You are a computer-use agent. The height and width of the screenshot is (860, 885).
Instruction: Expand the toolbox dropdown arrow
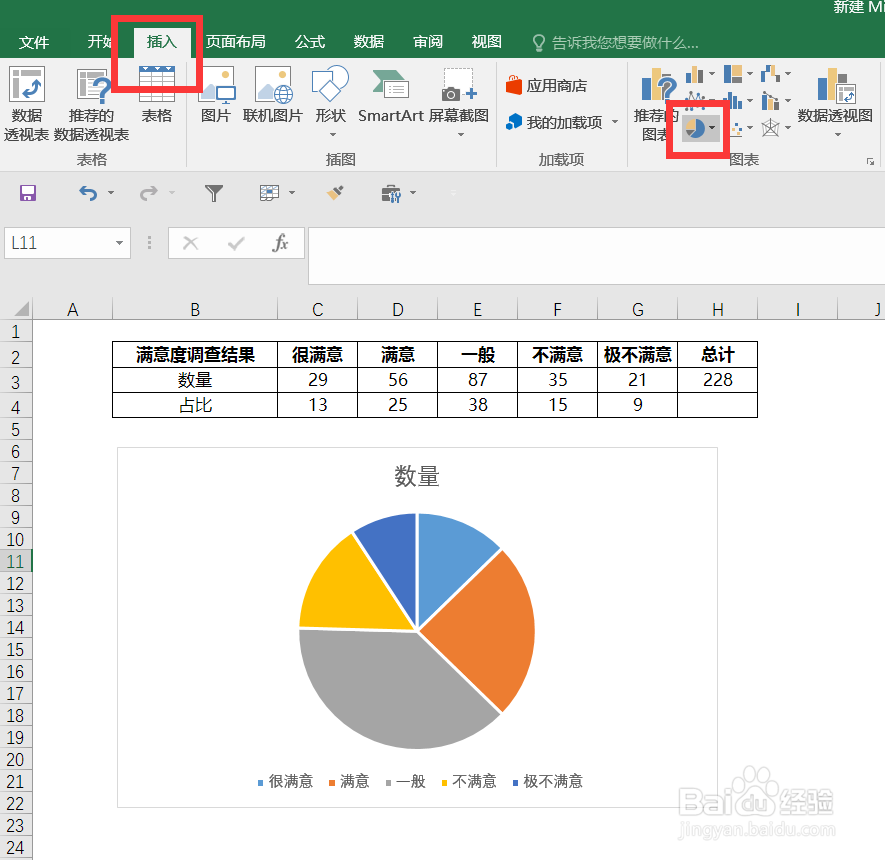[x=413, y=193]
